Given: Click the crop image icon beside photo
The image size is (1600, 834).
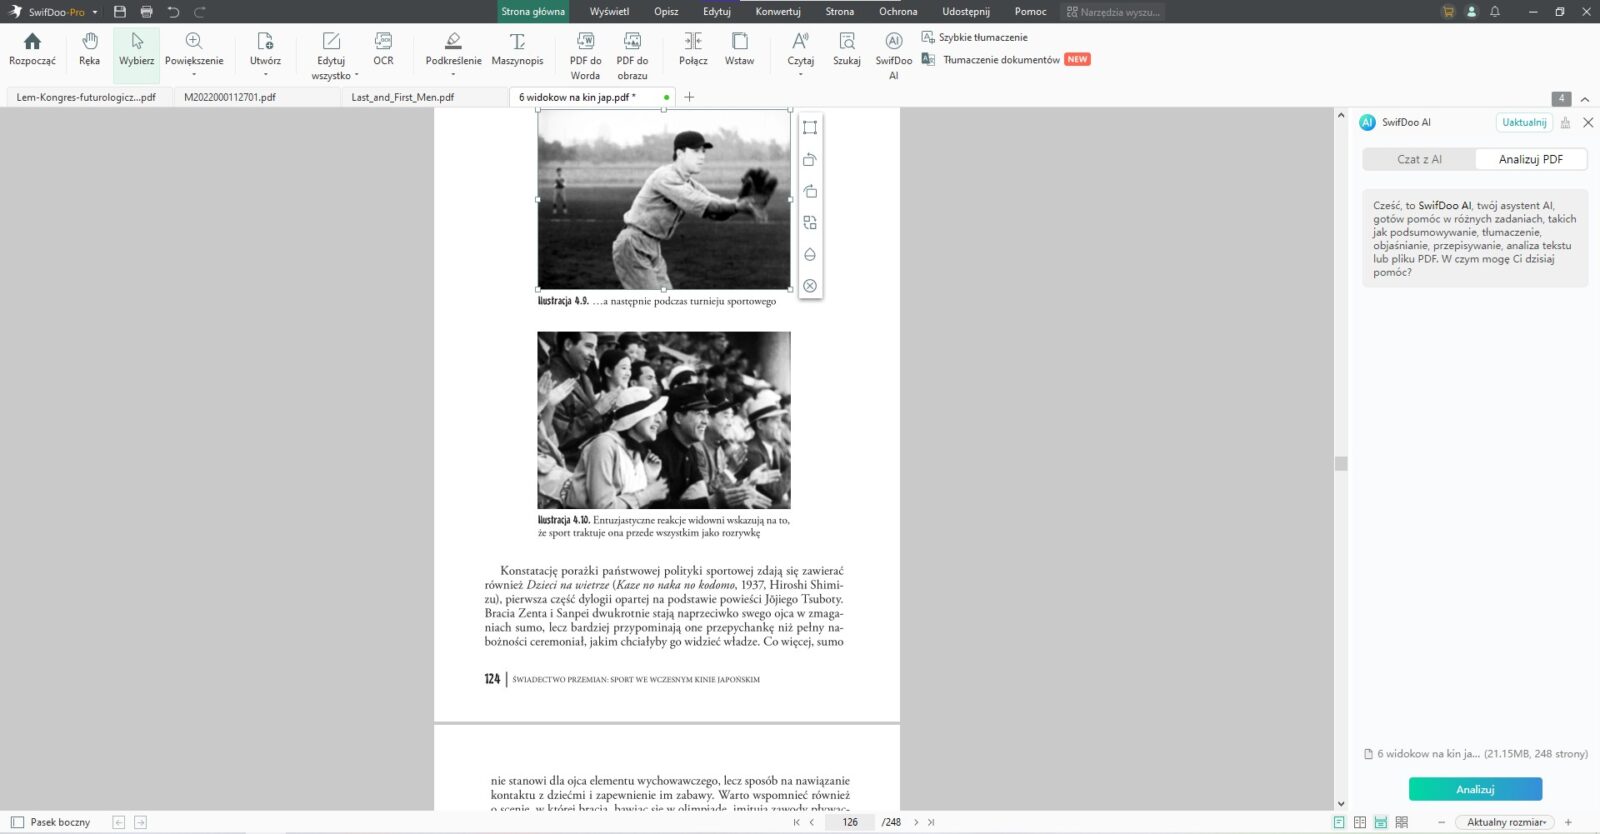Looking at the screenshot, I should click(810, 128).
